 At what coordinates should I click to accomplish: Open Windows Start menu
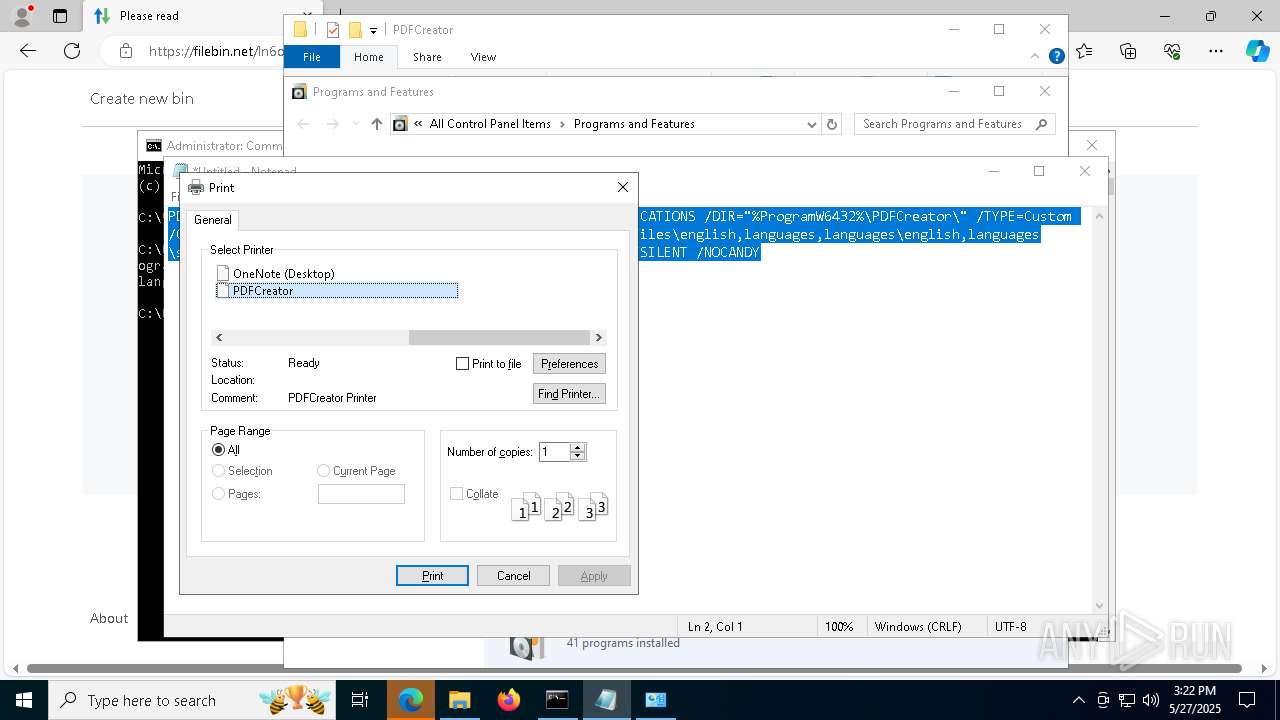pos(23,700)
